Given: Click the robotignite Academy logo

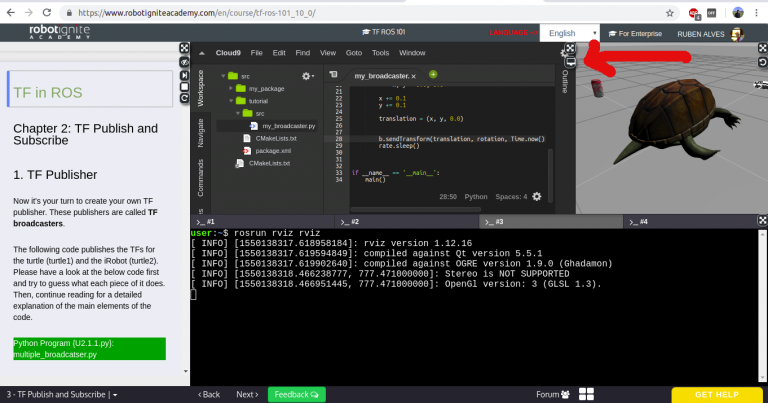Looking at the screenshot, I should [59, 33].
